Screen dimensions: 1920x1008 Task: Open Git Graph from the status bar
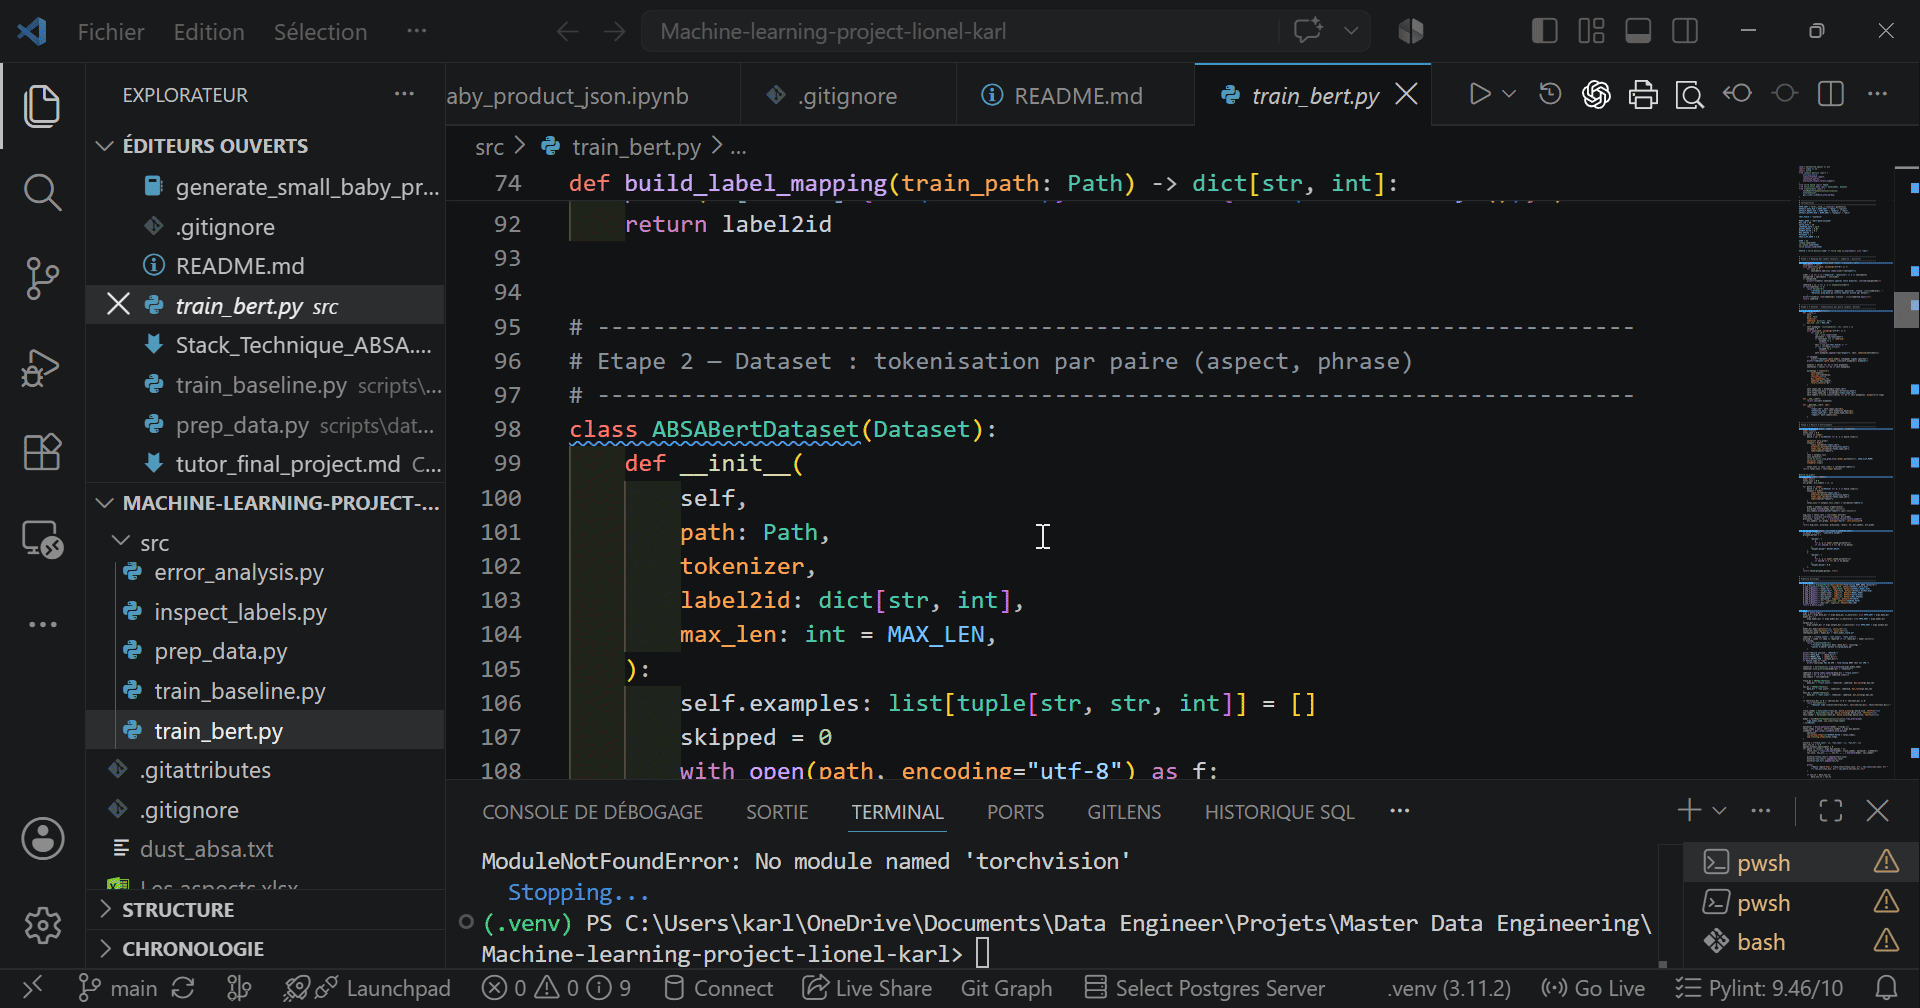pyautogui.click(x=1006, y=988)
